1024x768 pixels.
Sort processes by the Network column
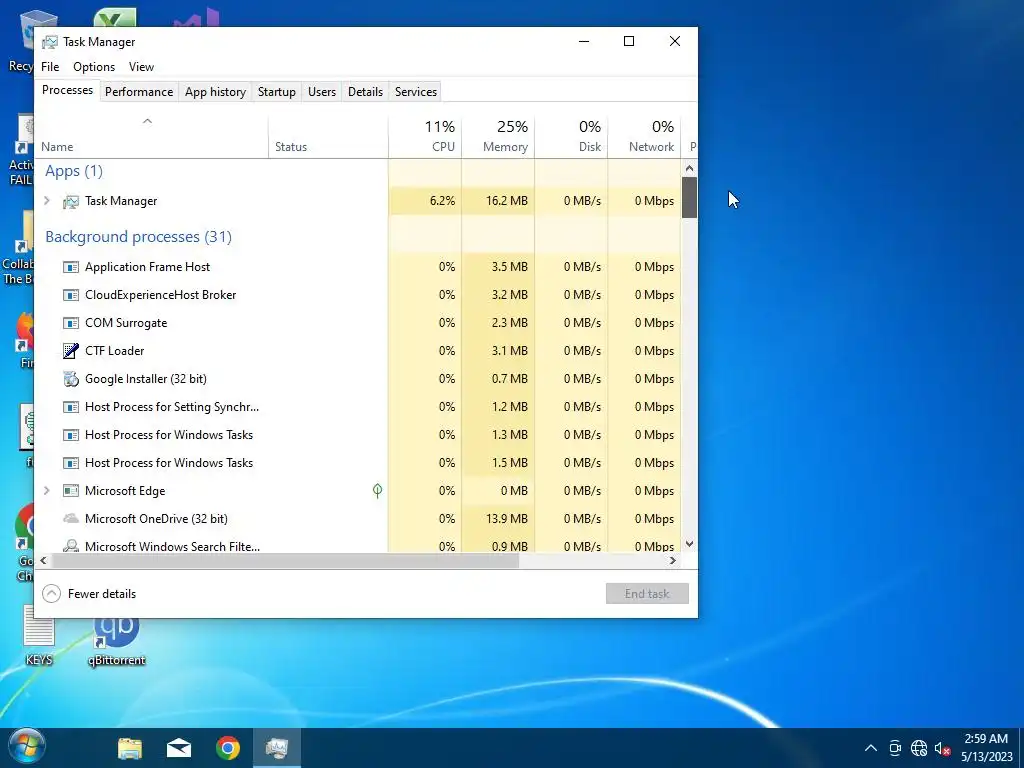point(644,137)
